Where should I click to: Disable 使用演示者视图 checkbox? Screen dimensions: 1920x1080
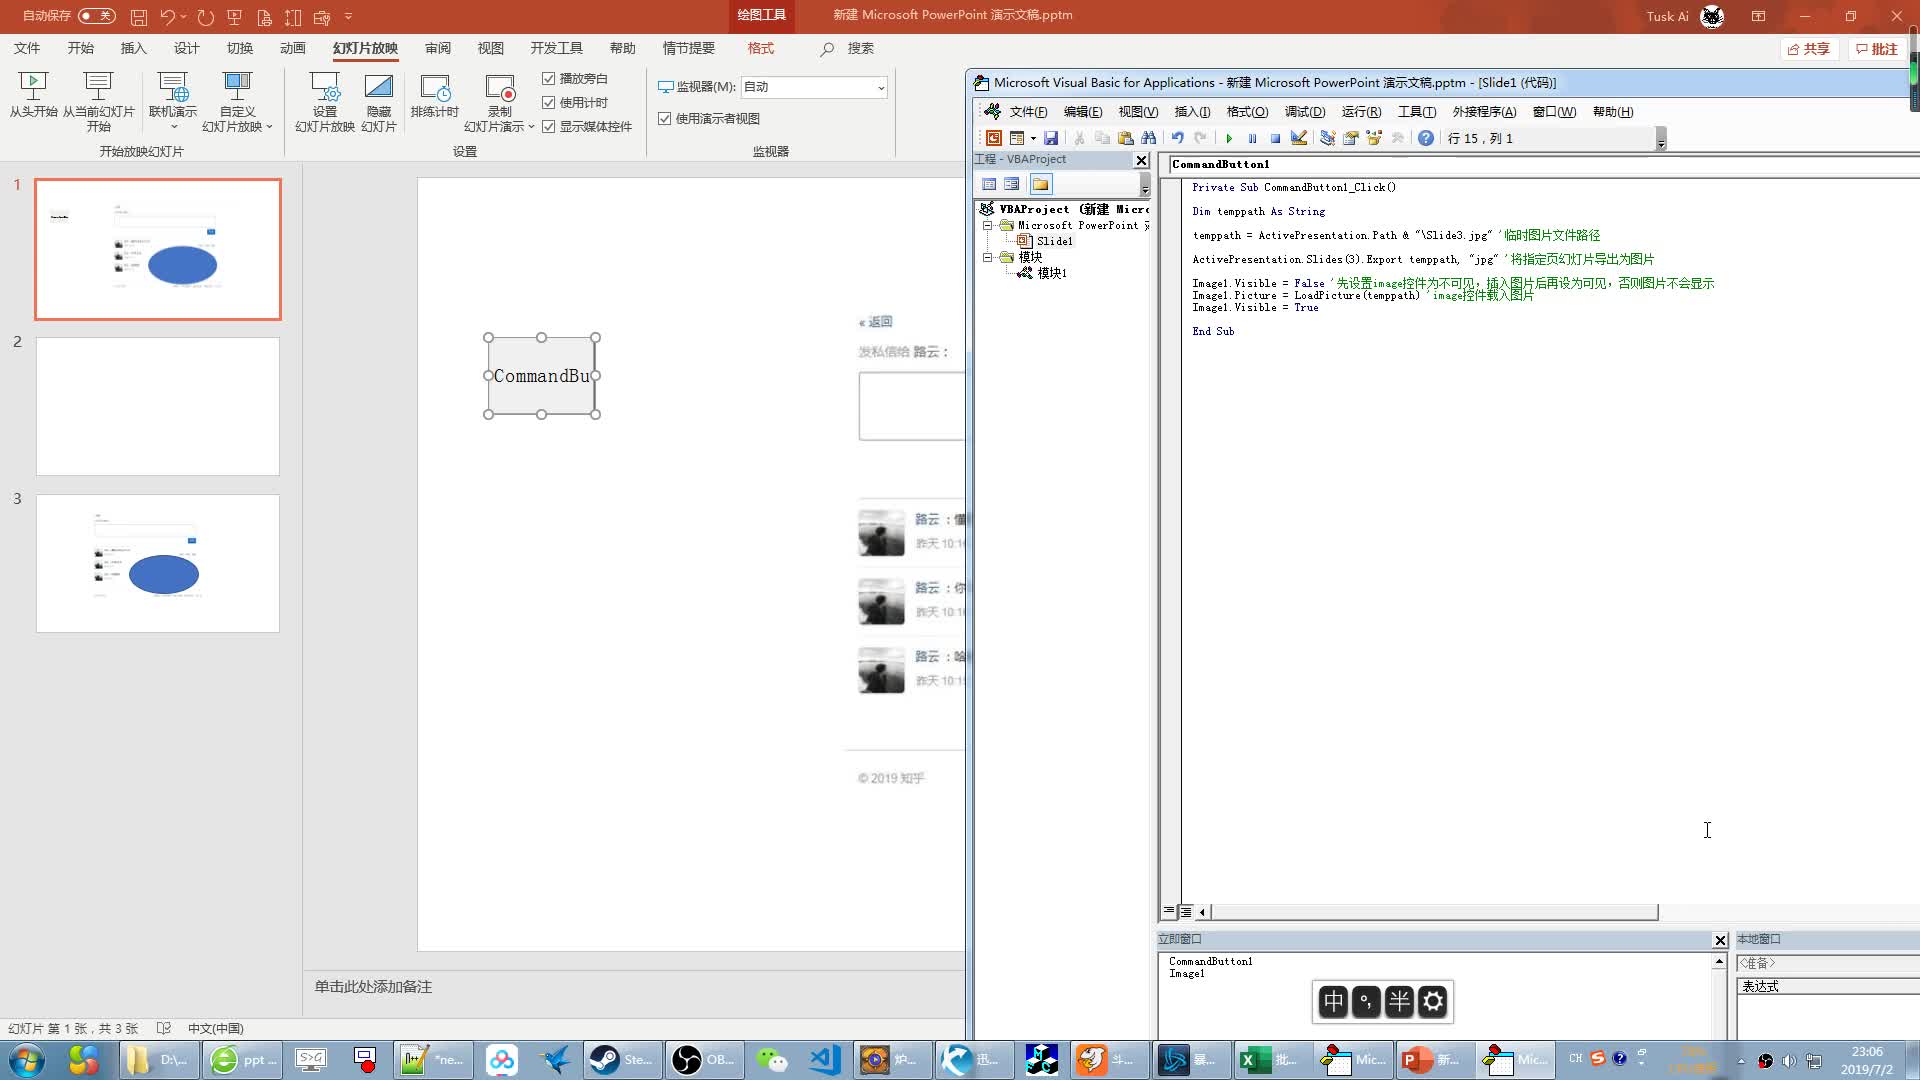pyautogui.click(x=665, y=118)
